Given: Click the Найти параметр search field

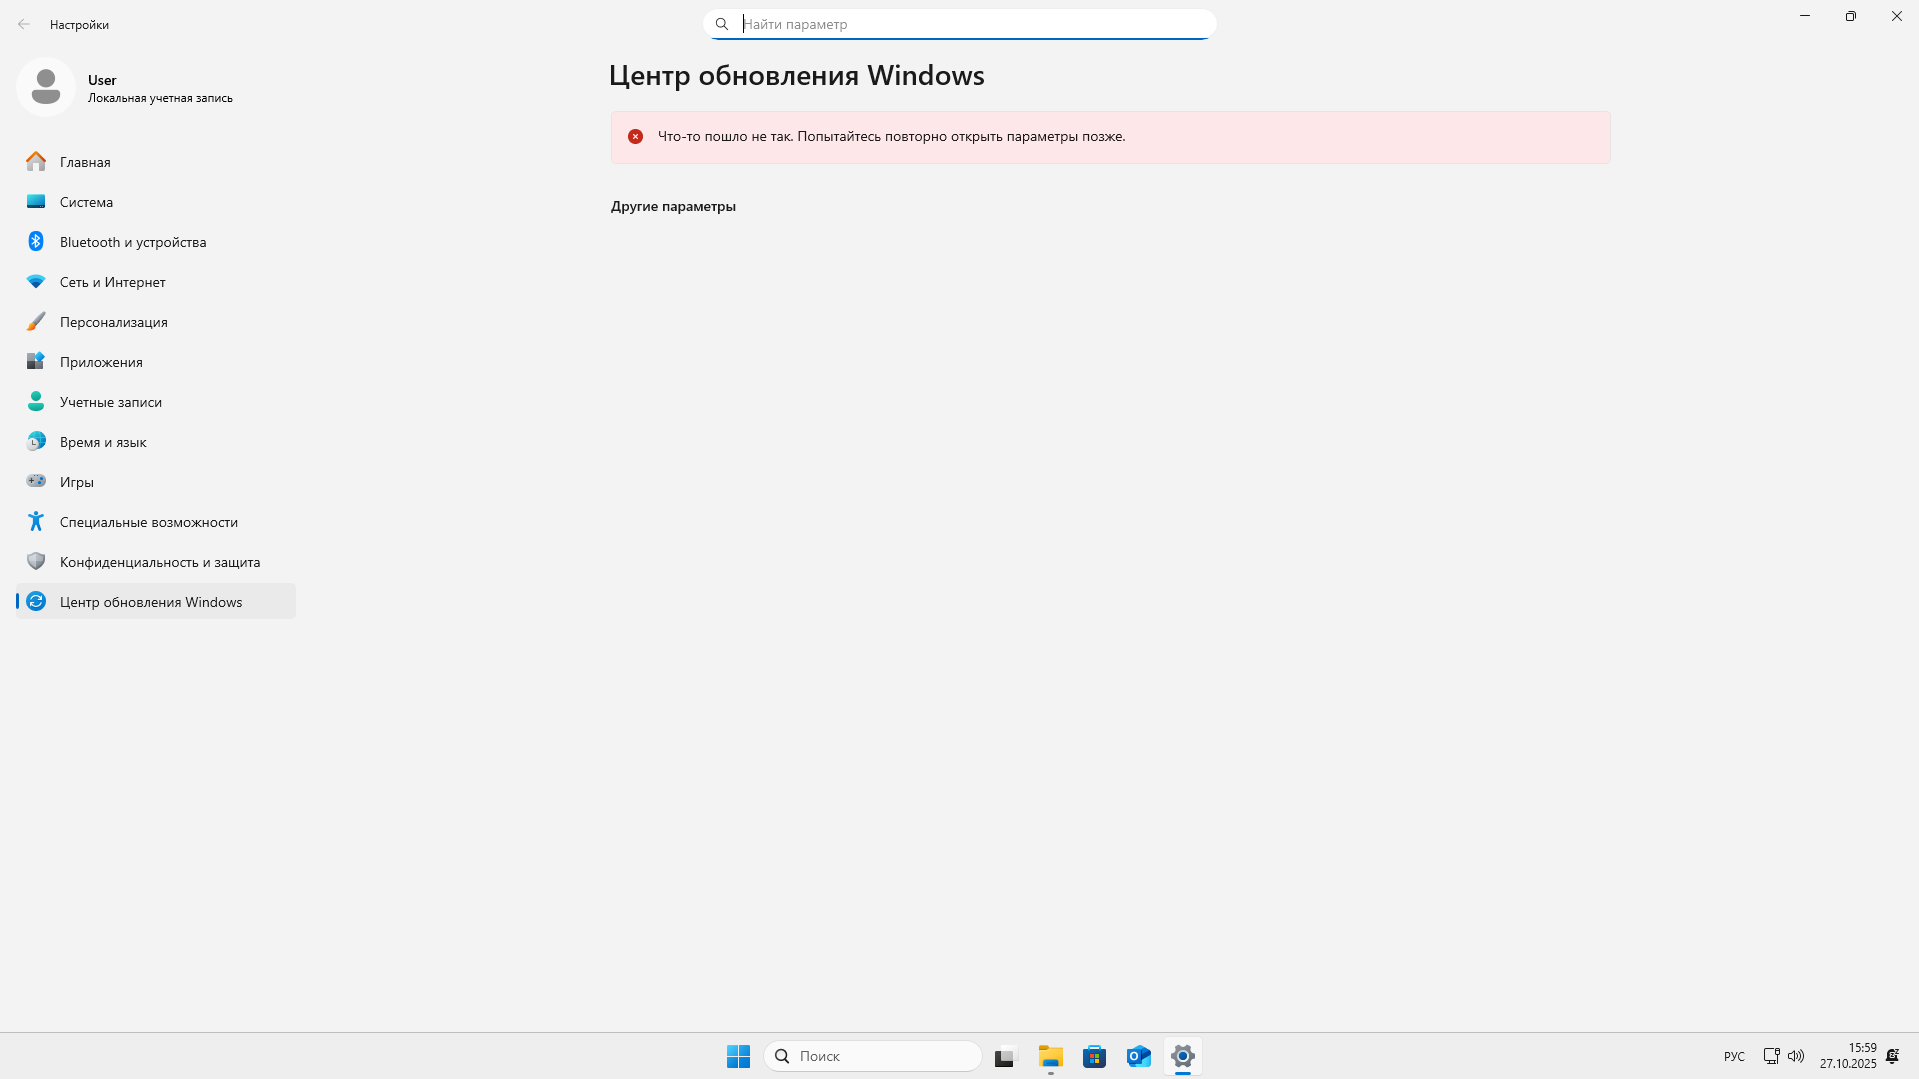Looking at the screenshot, I should [x=958, y=23].
